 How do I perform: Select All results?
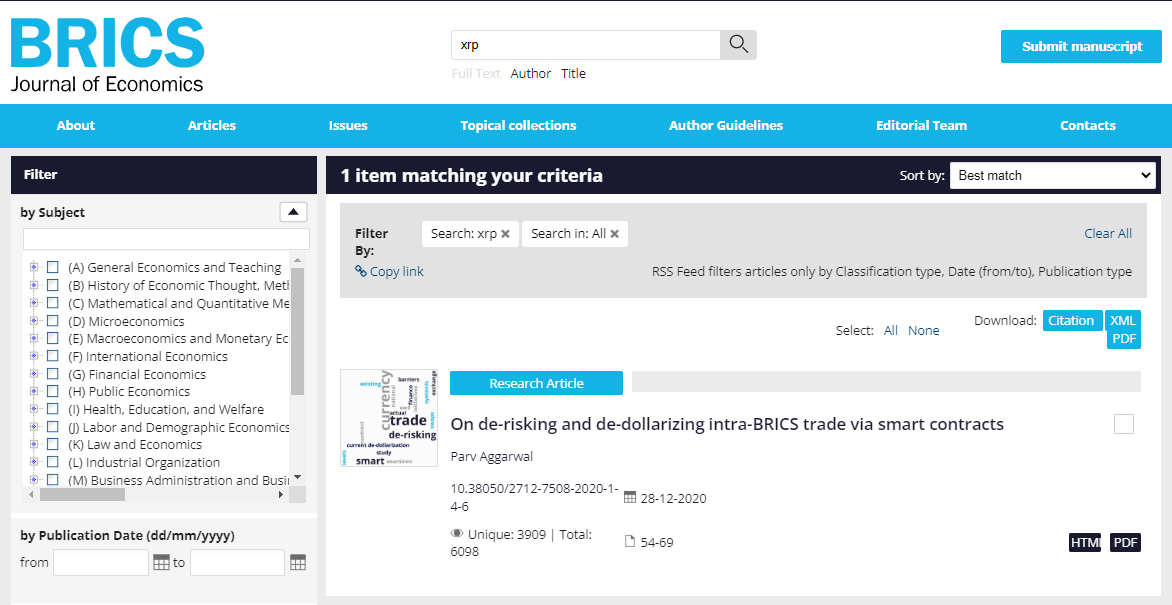tap(890, 331)
